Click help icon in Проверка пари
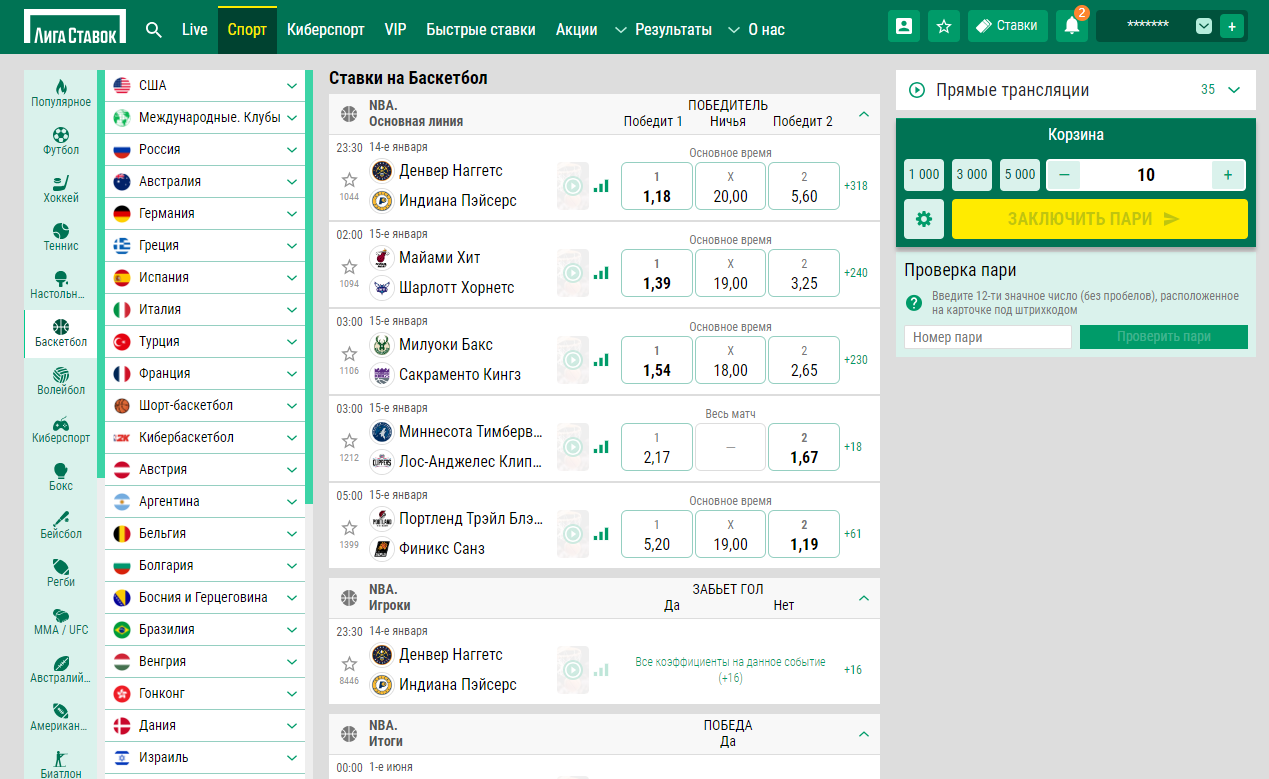This screenshot has width=1269, height=779. tap(913, 303)
